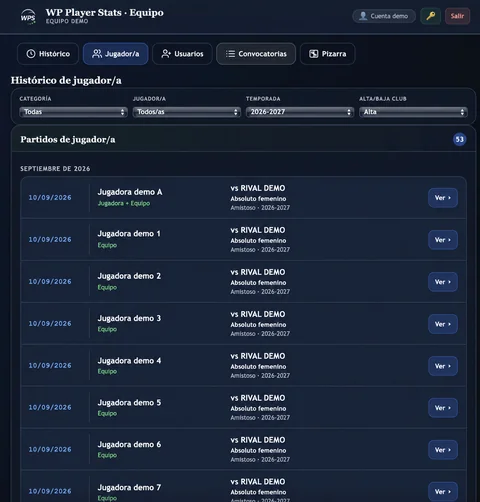
Task: Click the add-user icon on Usuarios tab
Action: [x=166, y=54]
